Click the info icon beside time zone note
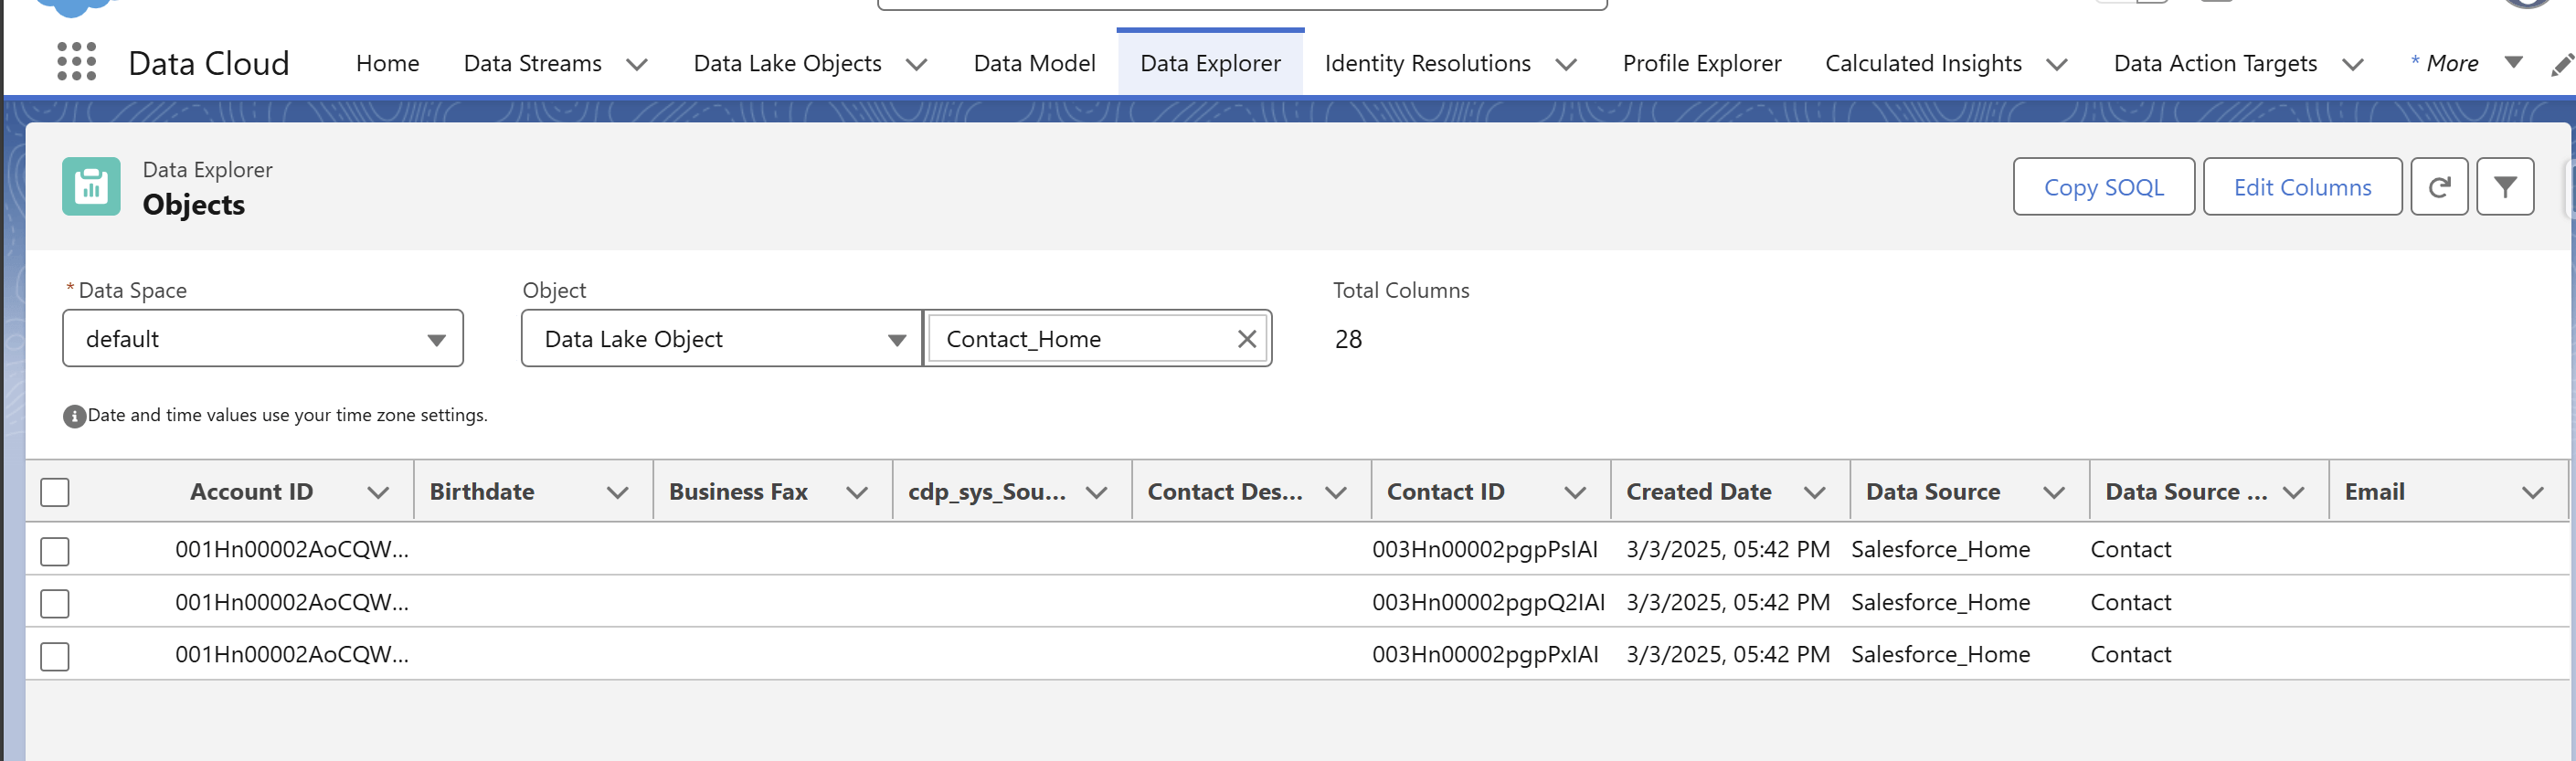2576x761 pixels. pos(74,416)
